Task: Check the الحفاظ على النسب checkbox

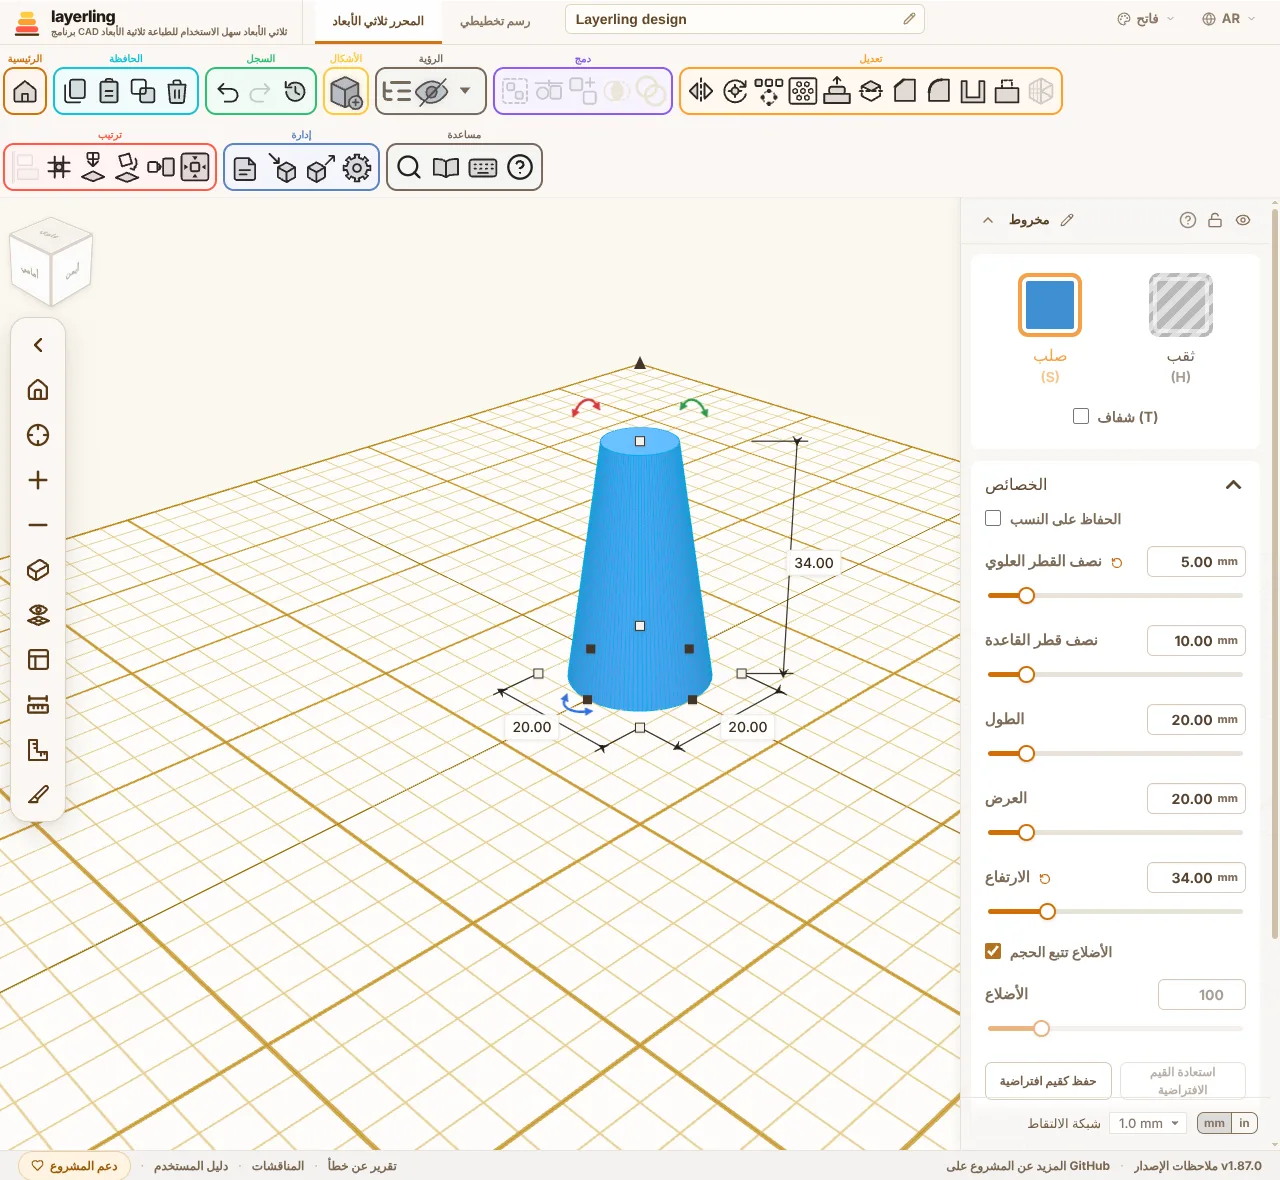Action: 993,518
